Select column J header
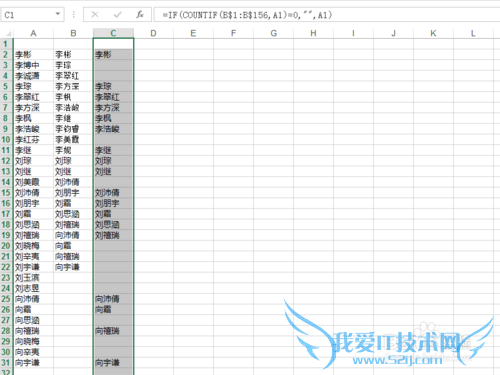500x375 pixels. click(393, 33)
